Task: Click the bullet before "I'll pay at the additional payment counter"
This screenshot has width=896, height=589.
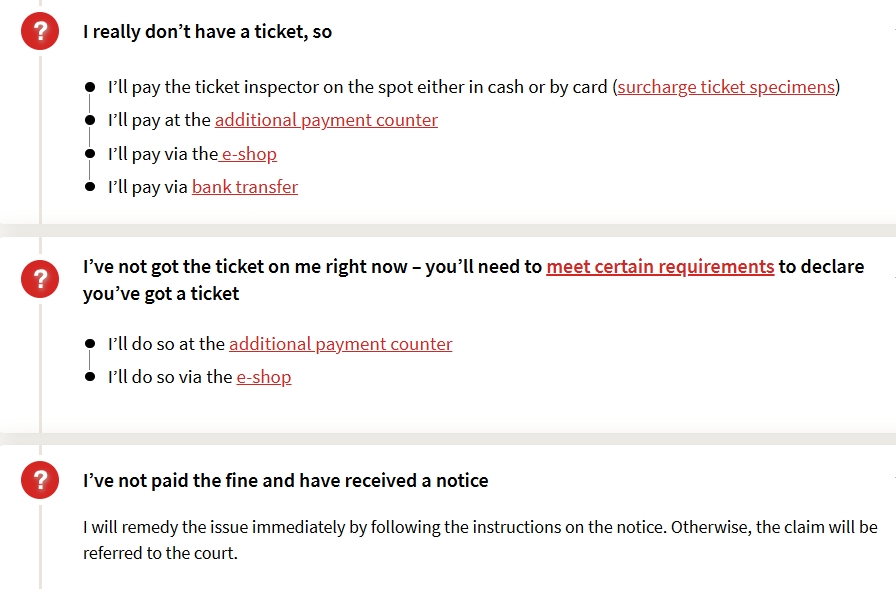Action: [90, 121]
